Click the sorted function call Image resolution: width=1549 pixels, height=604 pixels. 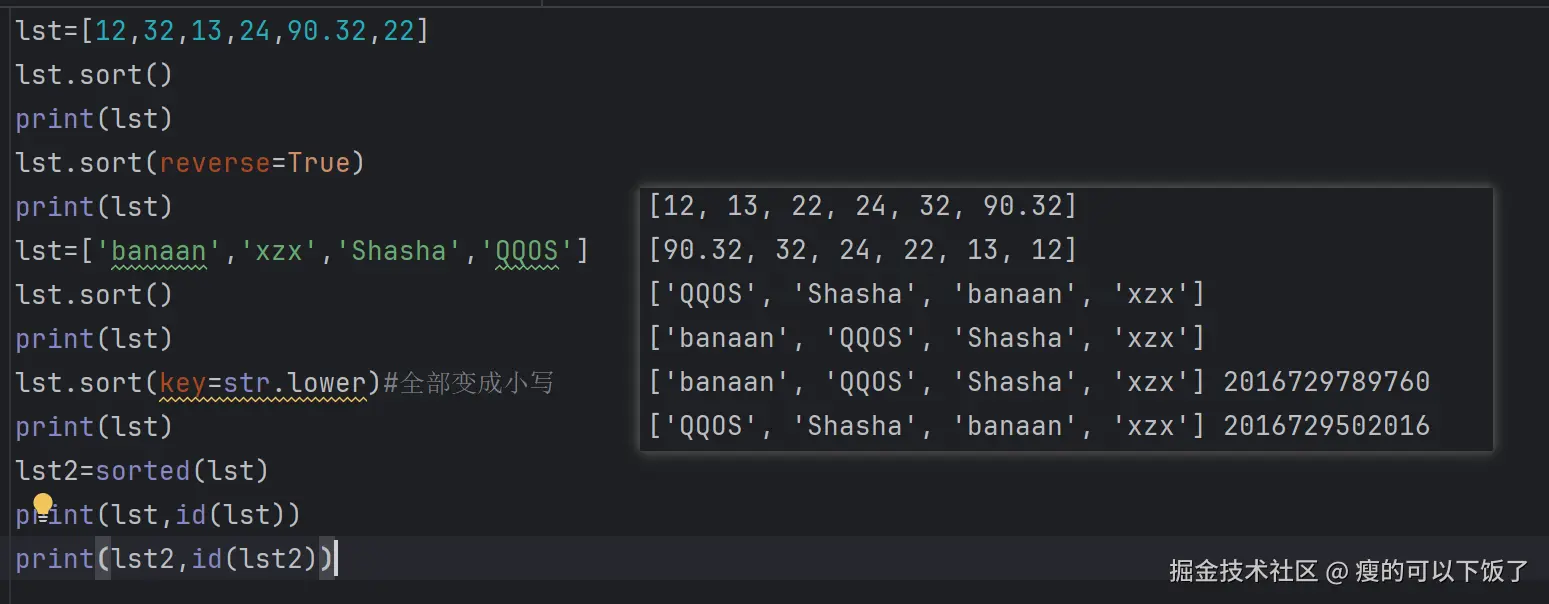pos(142,471)
